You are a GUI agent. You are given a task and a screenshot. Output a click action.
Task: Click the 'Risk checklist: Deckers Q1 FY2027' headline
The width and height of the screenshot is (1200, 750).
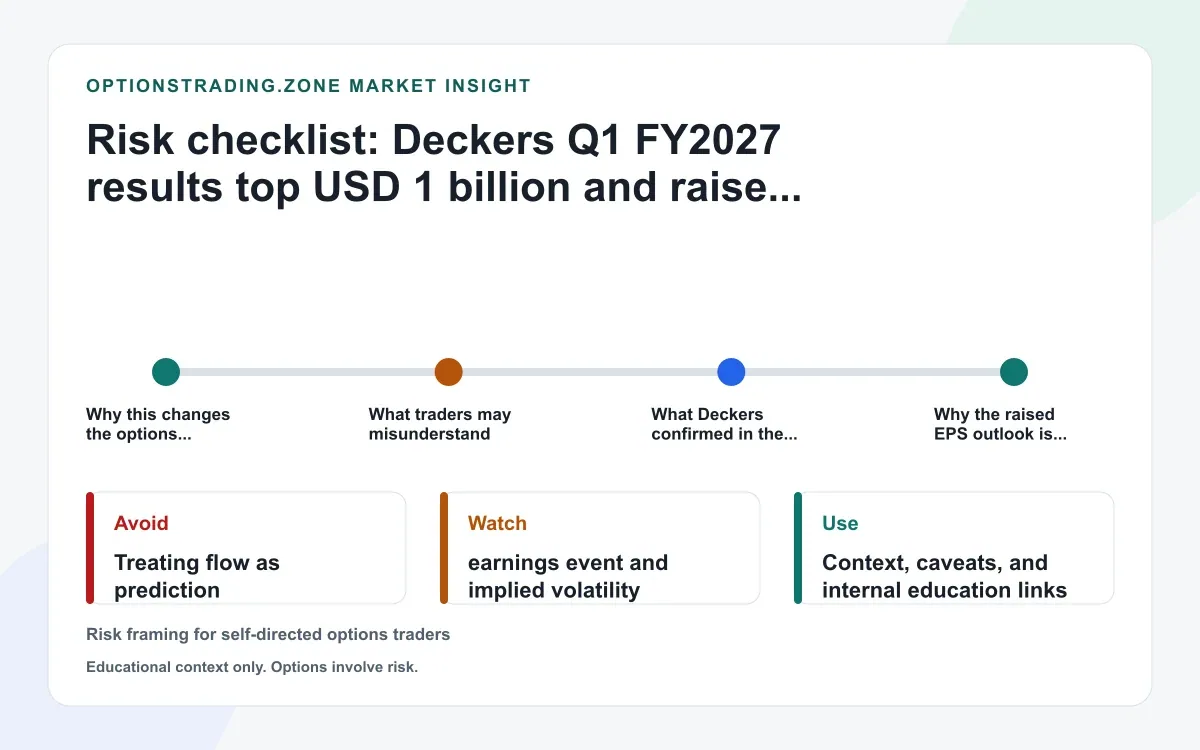(444, 163)
